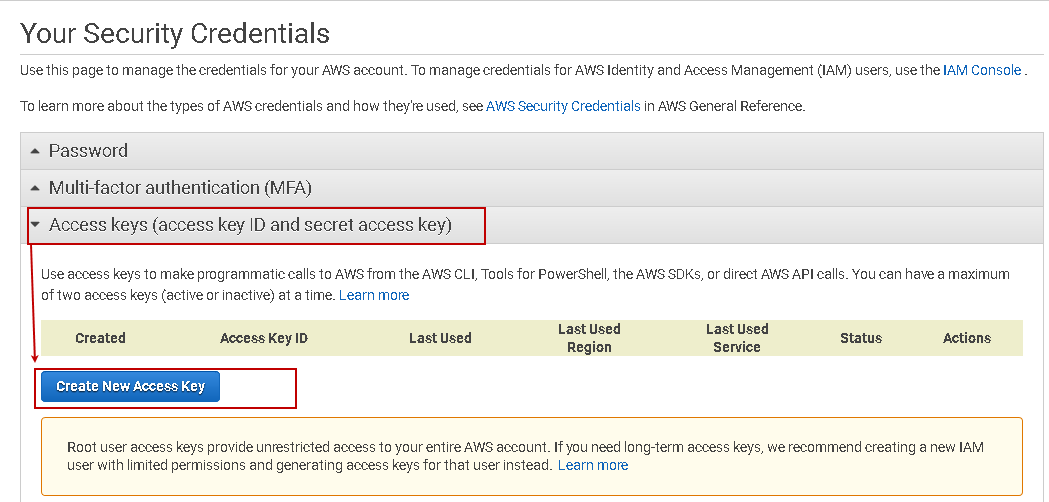This screenshot has width=1049, height=502.
Task: Click the Access Key ID column header
Action: pyautogui.click(x=264, y=338)
